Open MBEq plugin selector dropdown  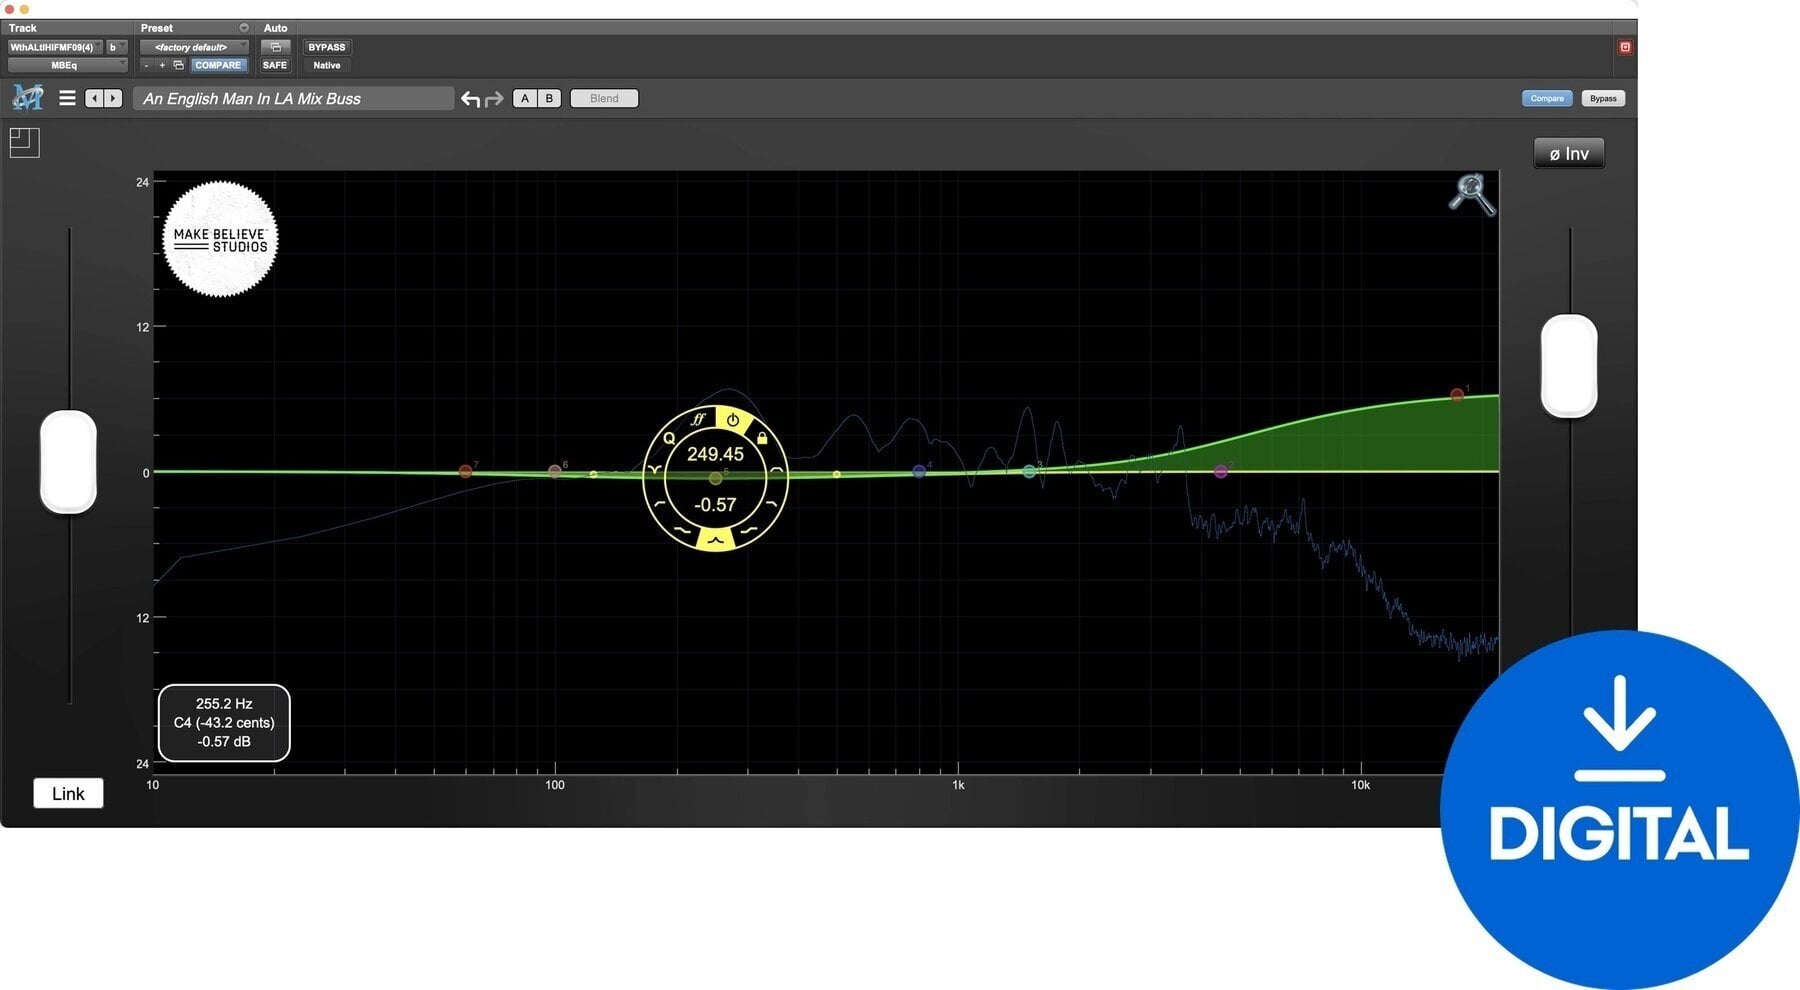(x=68, y=65)
